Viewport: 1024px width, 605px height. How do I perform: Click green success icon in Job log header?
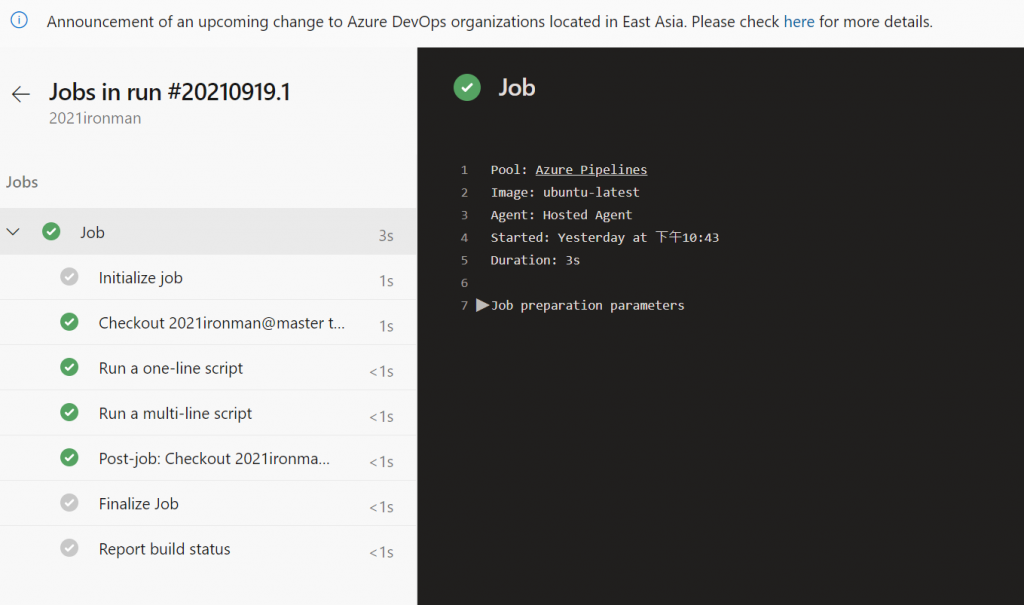tap(466, 88)
